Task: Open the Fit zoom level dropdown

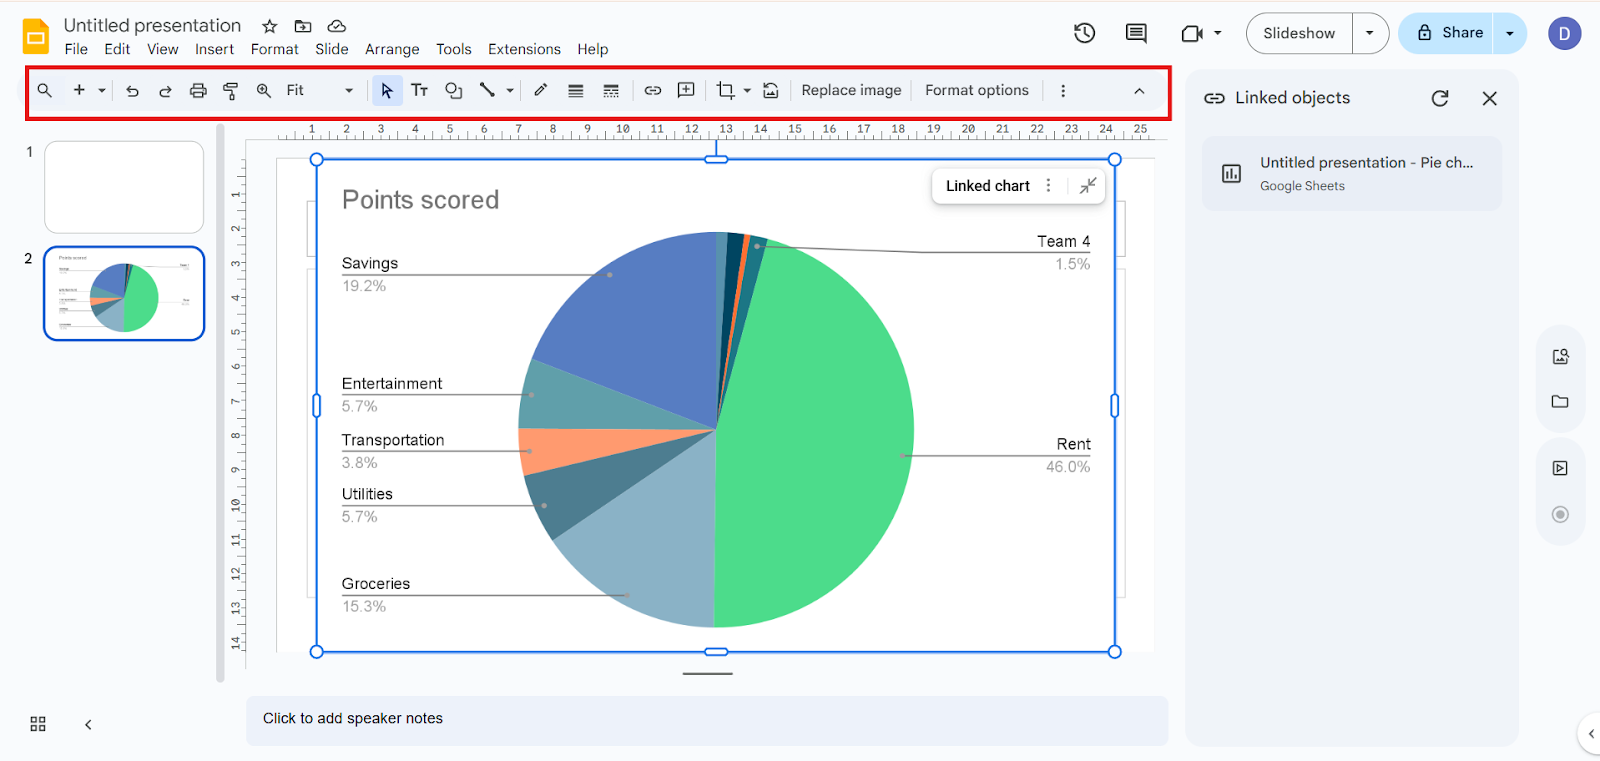Action: [x=319, y=91]
